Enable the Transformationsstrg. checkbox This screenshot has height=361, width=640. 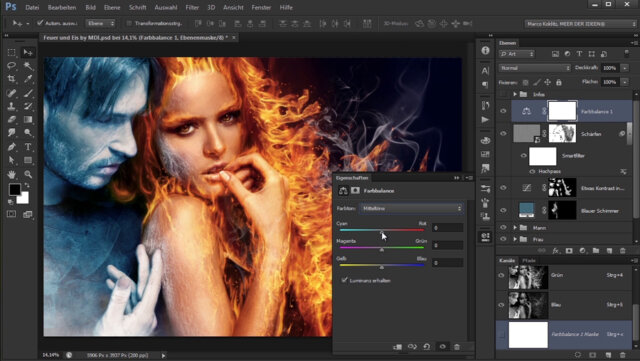click(x=129, y=23)
